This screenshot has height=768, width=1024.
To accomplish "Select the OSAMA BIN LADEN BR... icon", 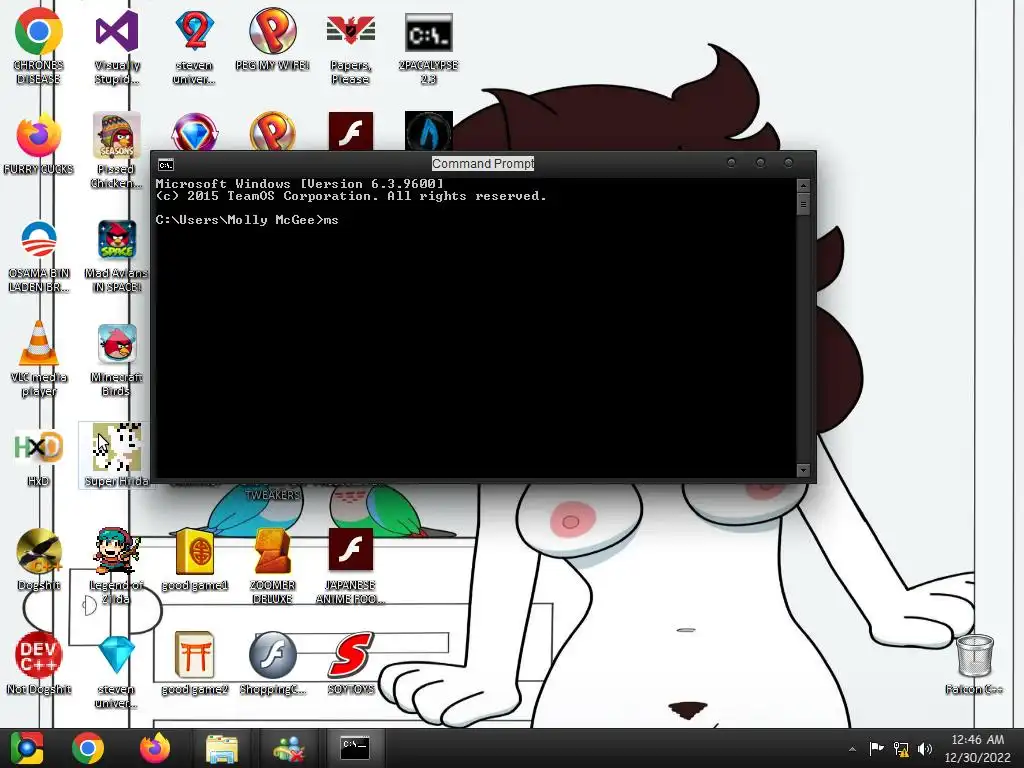I will 39,256.
